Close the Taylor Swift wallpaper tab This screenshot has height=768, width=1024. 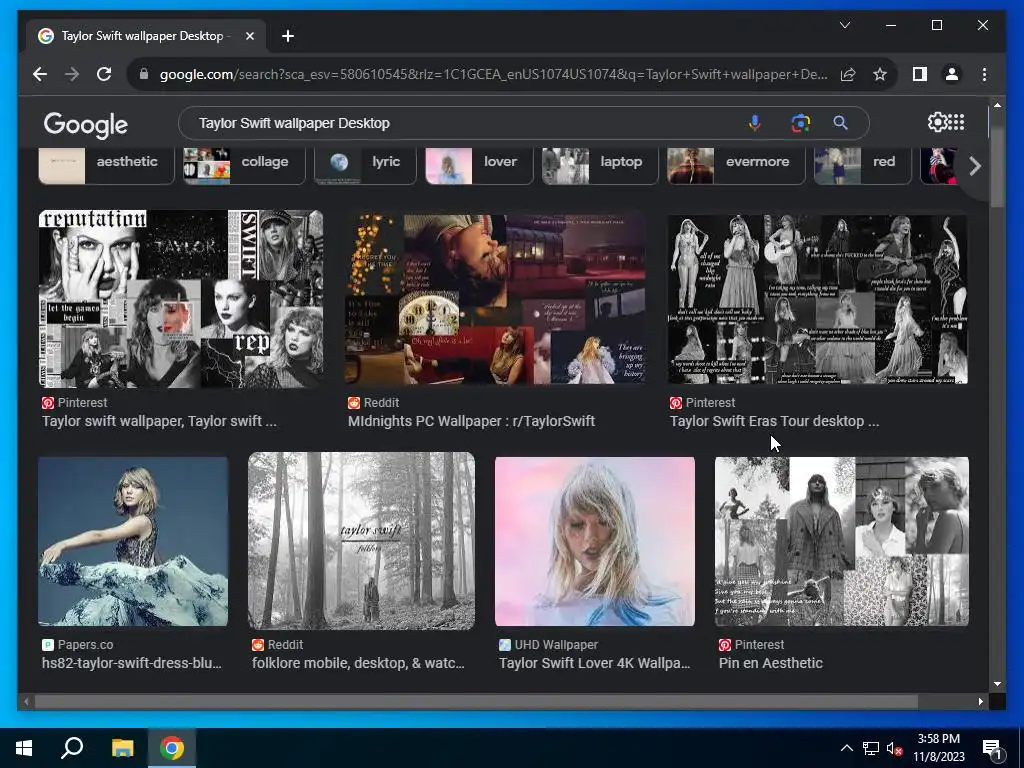pos(249,36)
